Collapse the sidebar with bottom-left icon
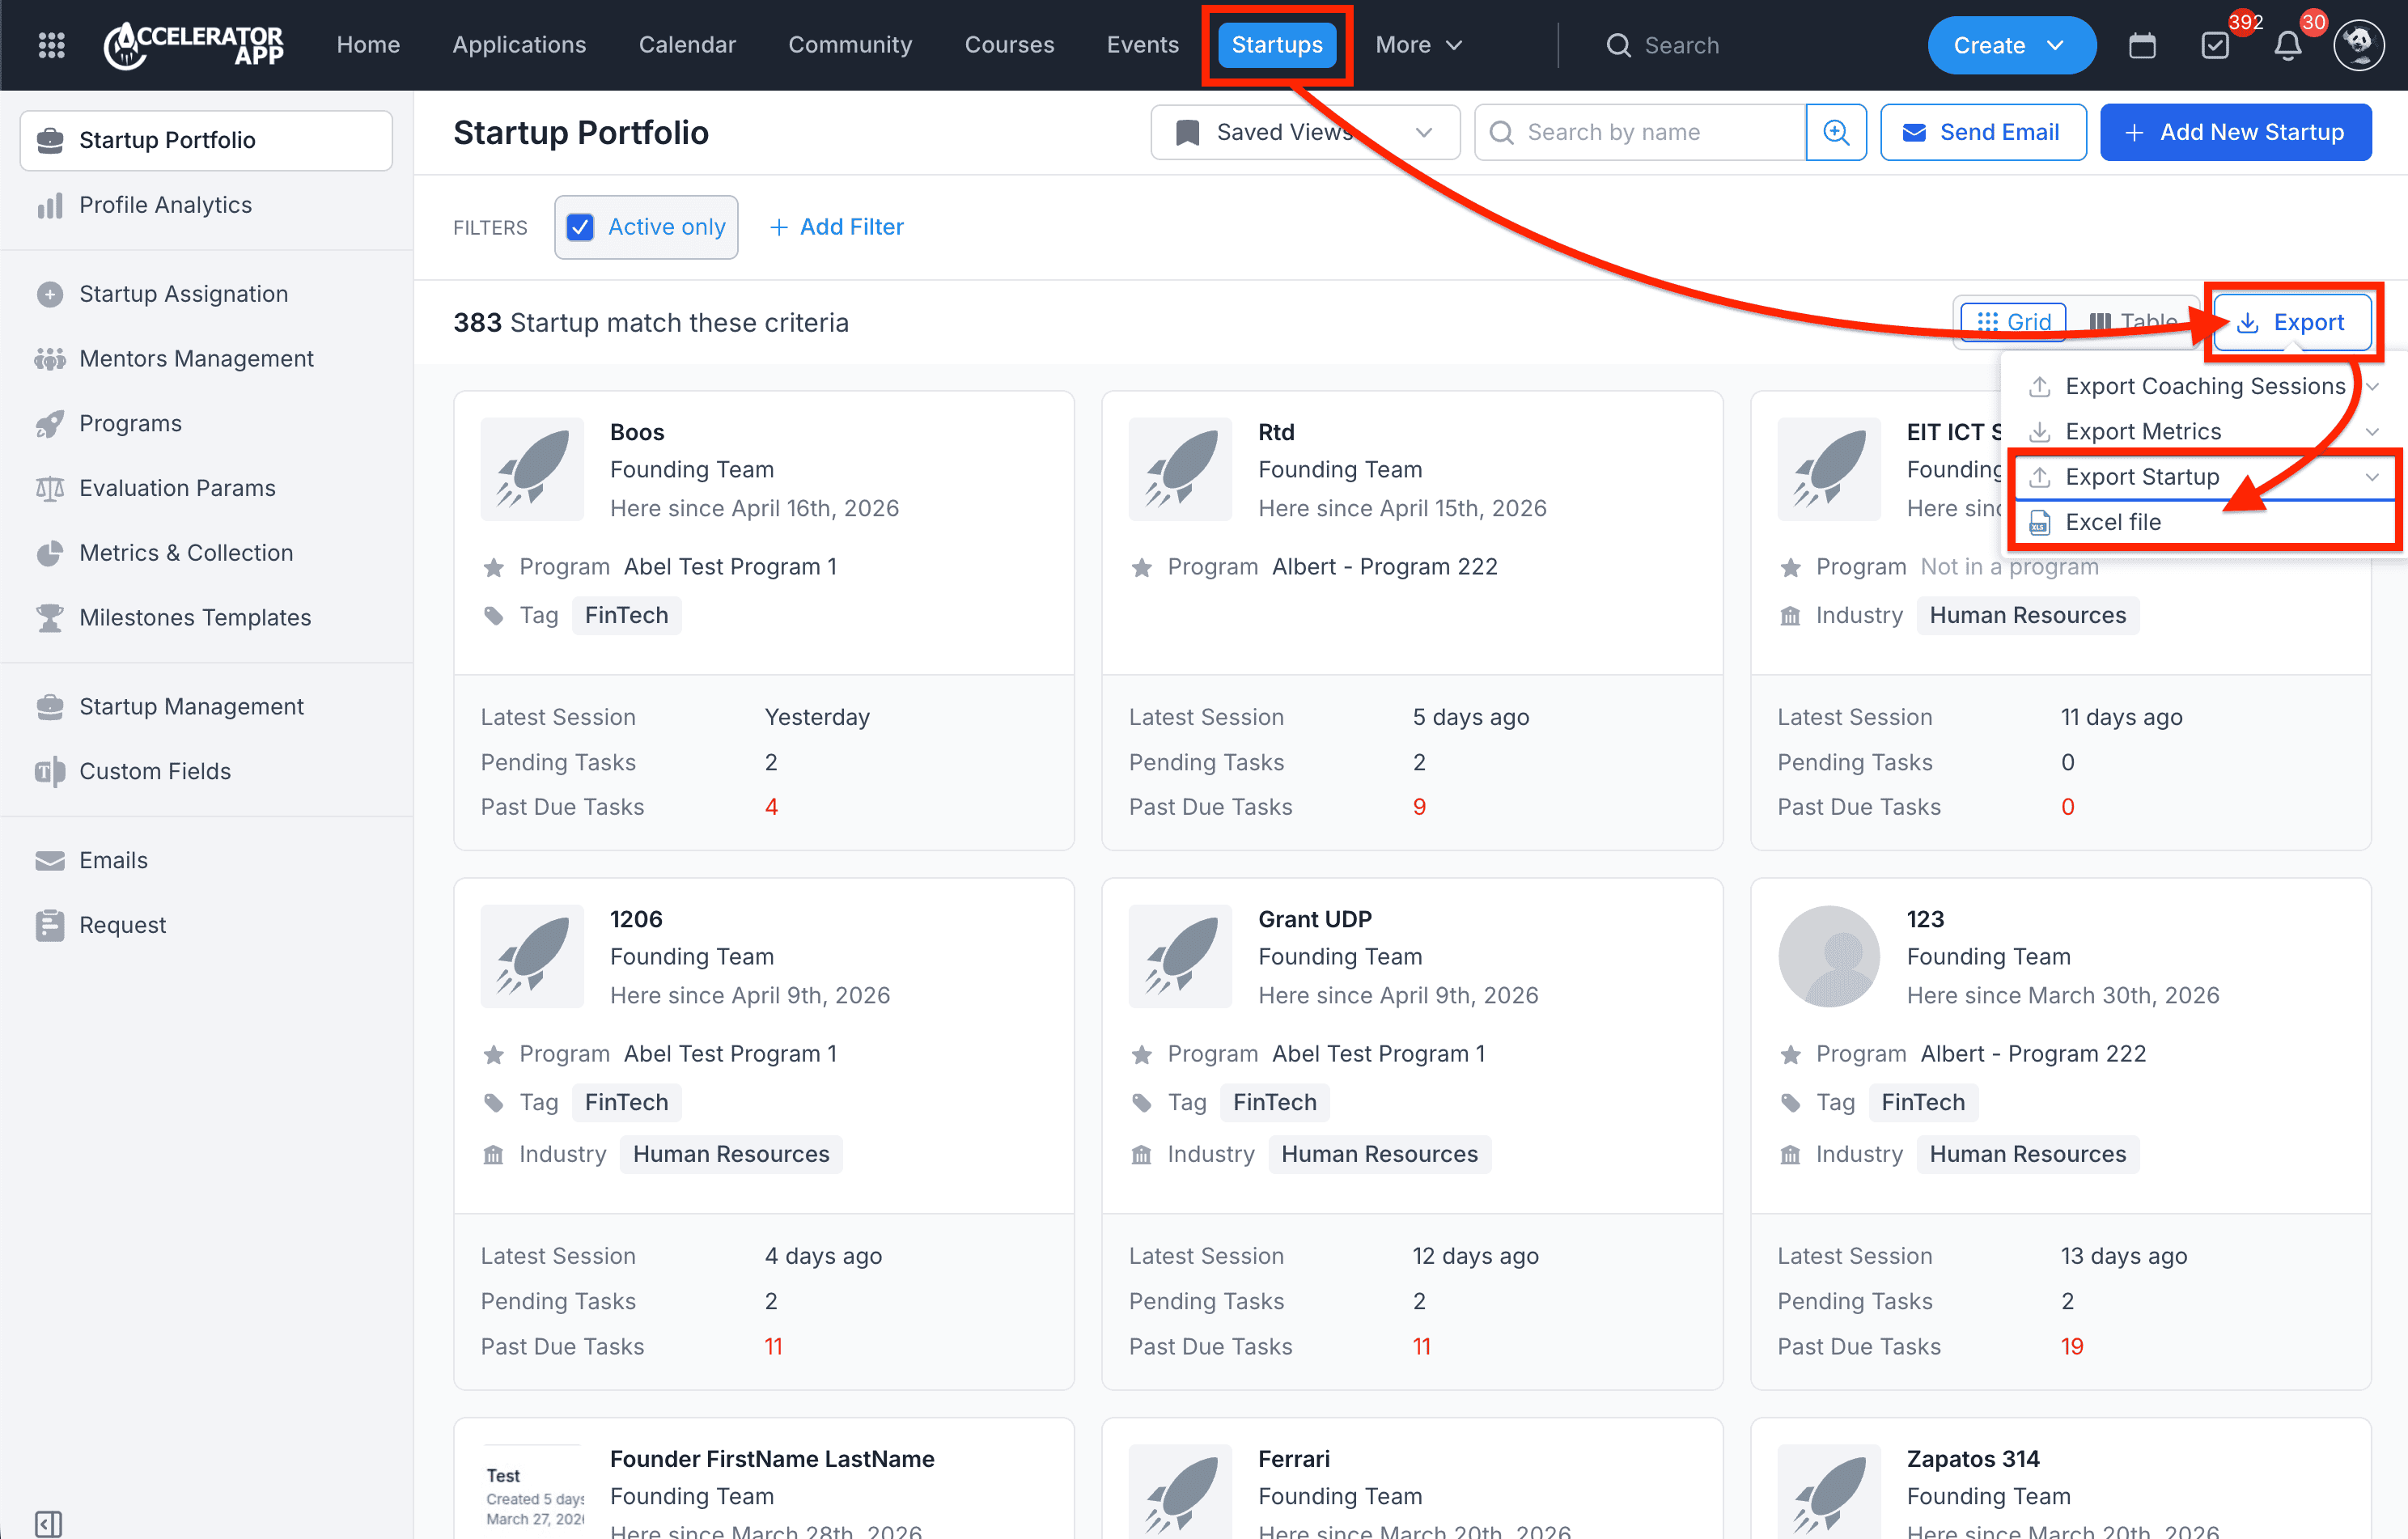 pyautogui.click(x=48, y=1523)
